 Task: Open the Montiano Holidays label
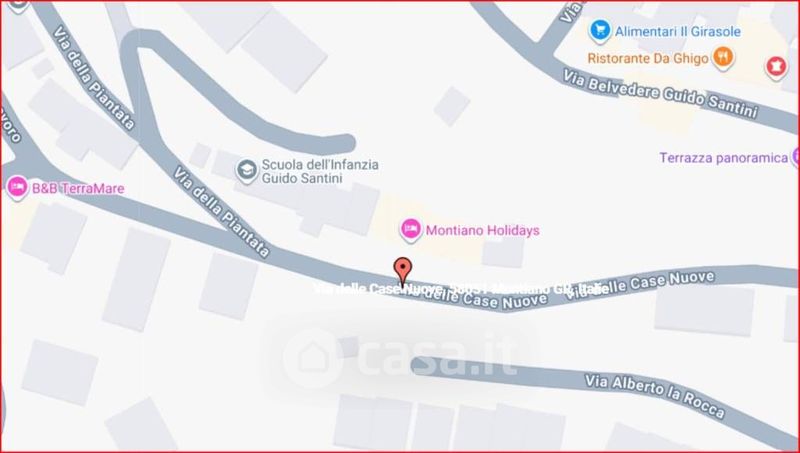click(482, 231)
